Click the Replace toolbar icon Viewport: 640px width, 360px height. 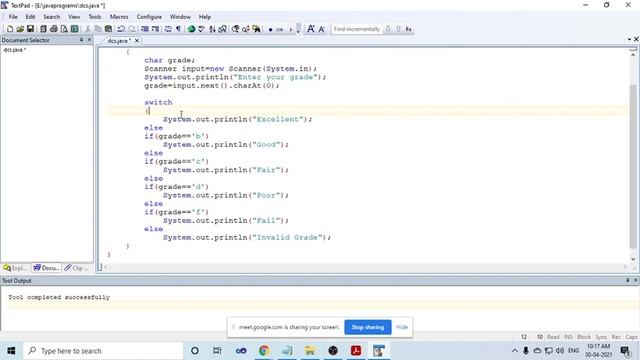tap(246, 29)
